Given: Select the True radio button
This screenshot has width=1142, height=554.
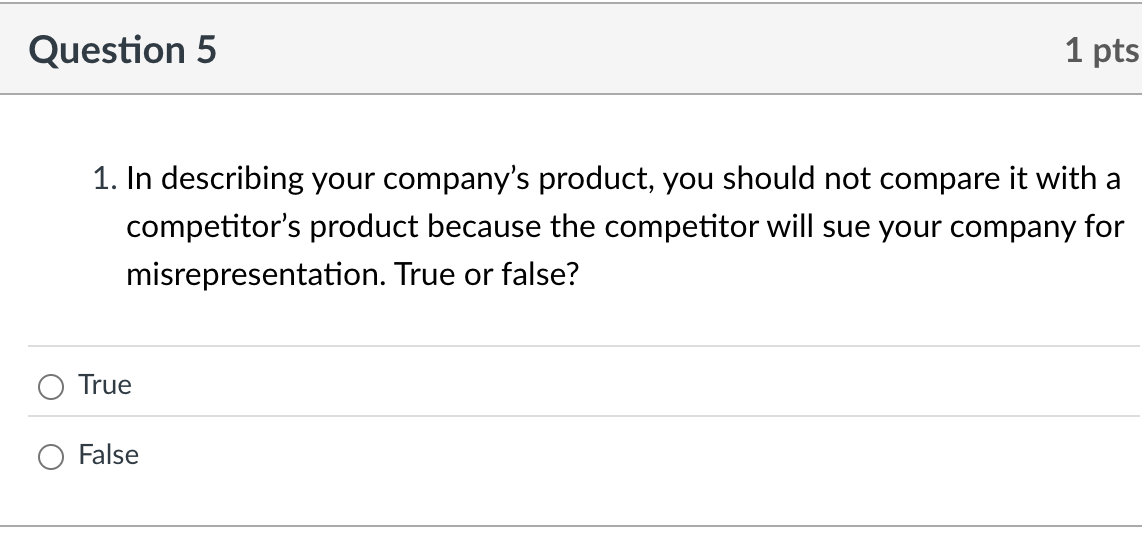Looking at the screenshot, I should click(x=50, y=386).
